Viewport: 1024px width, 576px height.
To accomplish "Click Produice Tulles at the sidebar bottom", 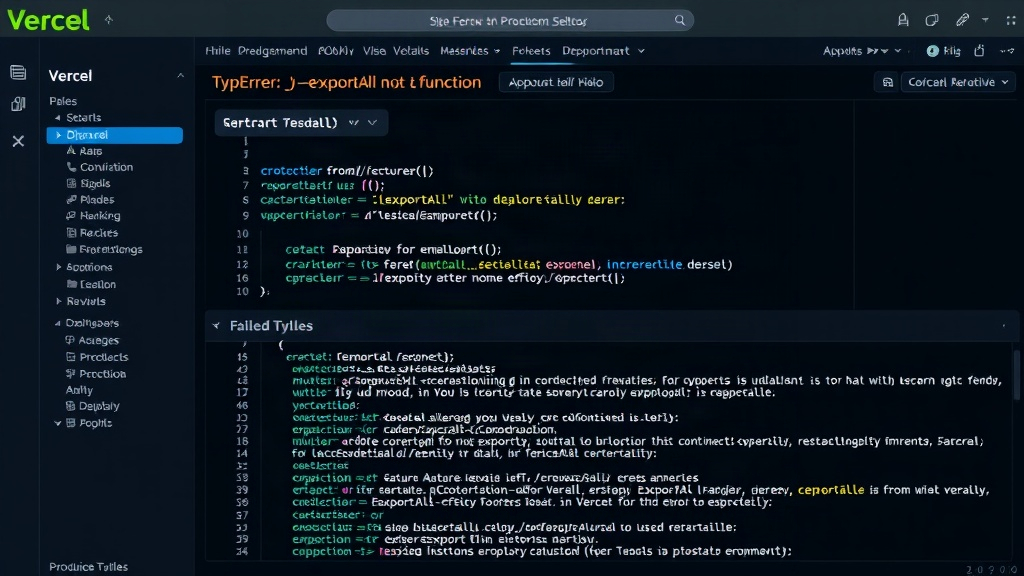I will 88,567.
